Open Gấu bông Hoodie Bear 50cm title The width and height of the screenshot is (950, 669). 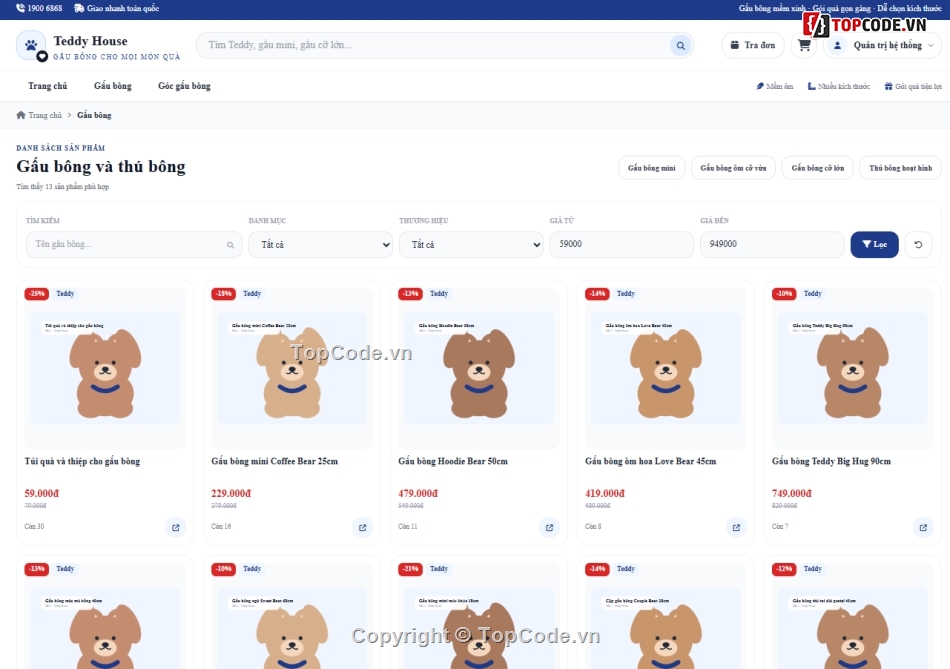pos(453,461)
